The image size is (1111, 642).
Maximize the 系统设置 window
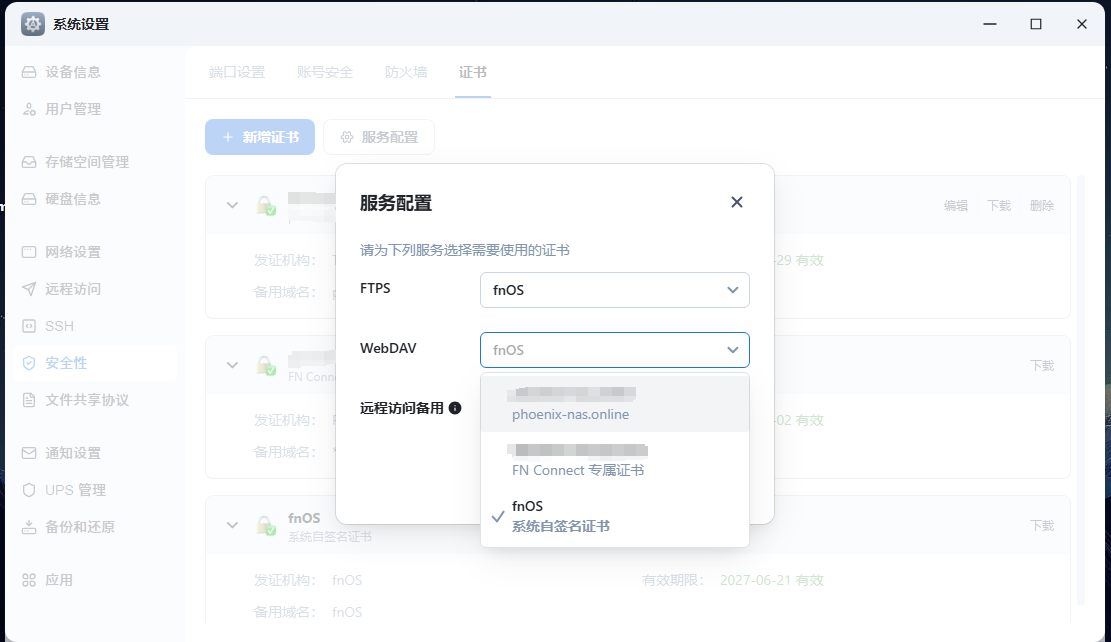pos(1036,24)
